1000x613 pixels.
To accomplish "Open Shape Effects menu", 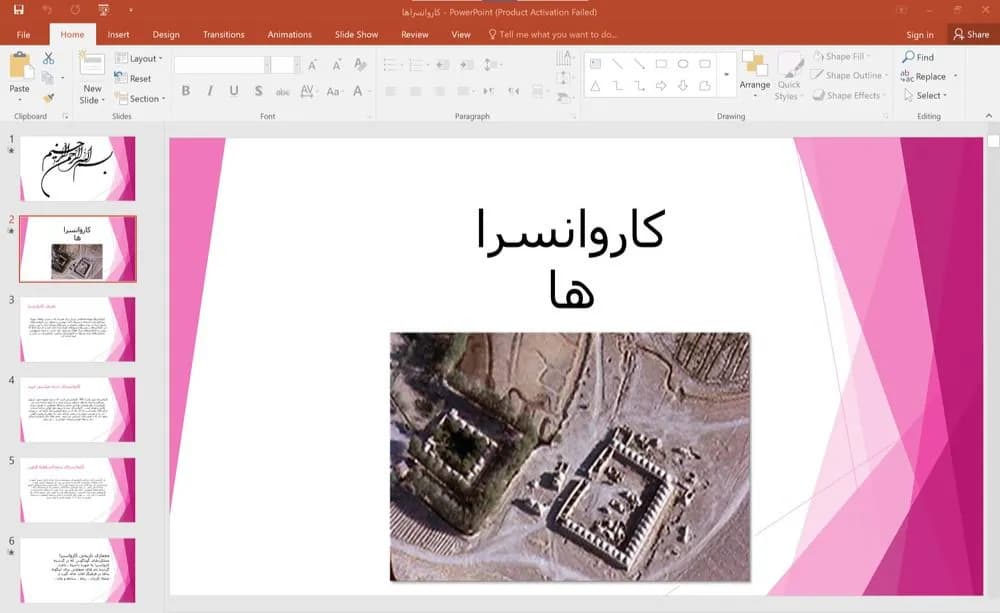I will [848, 96].
